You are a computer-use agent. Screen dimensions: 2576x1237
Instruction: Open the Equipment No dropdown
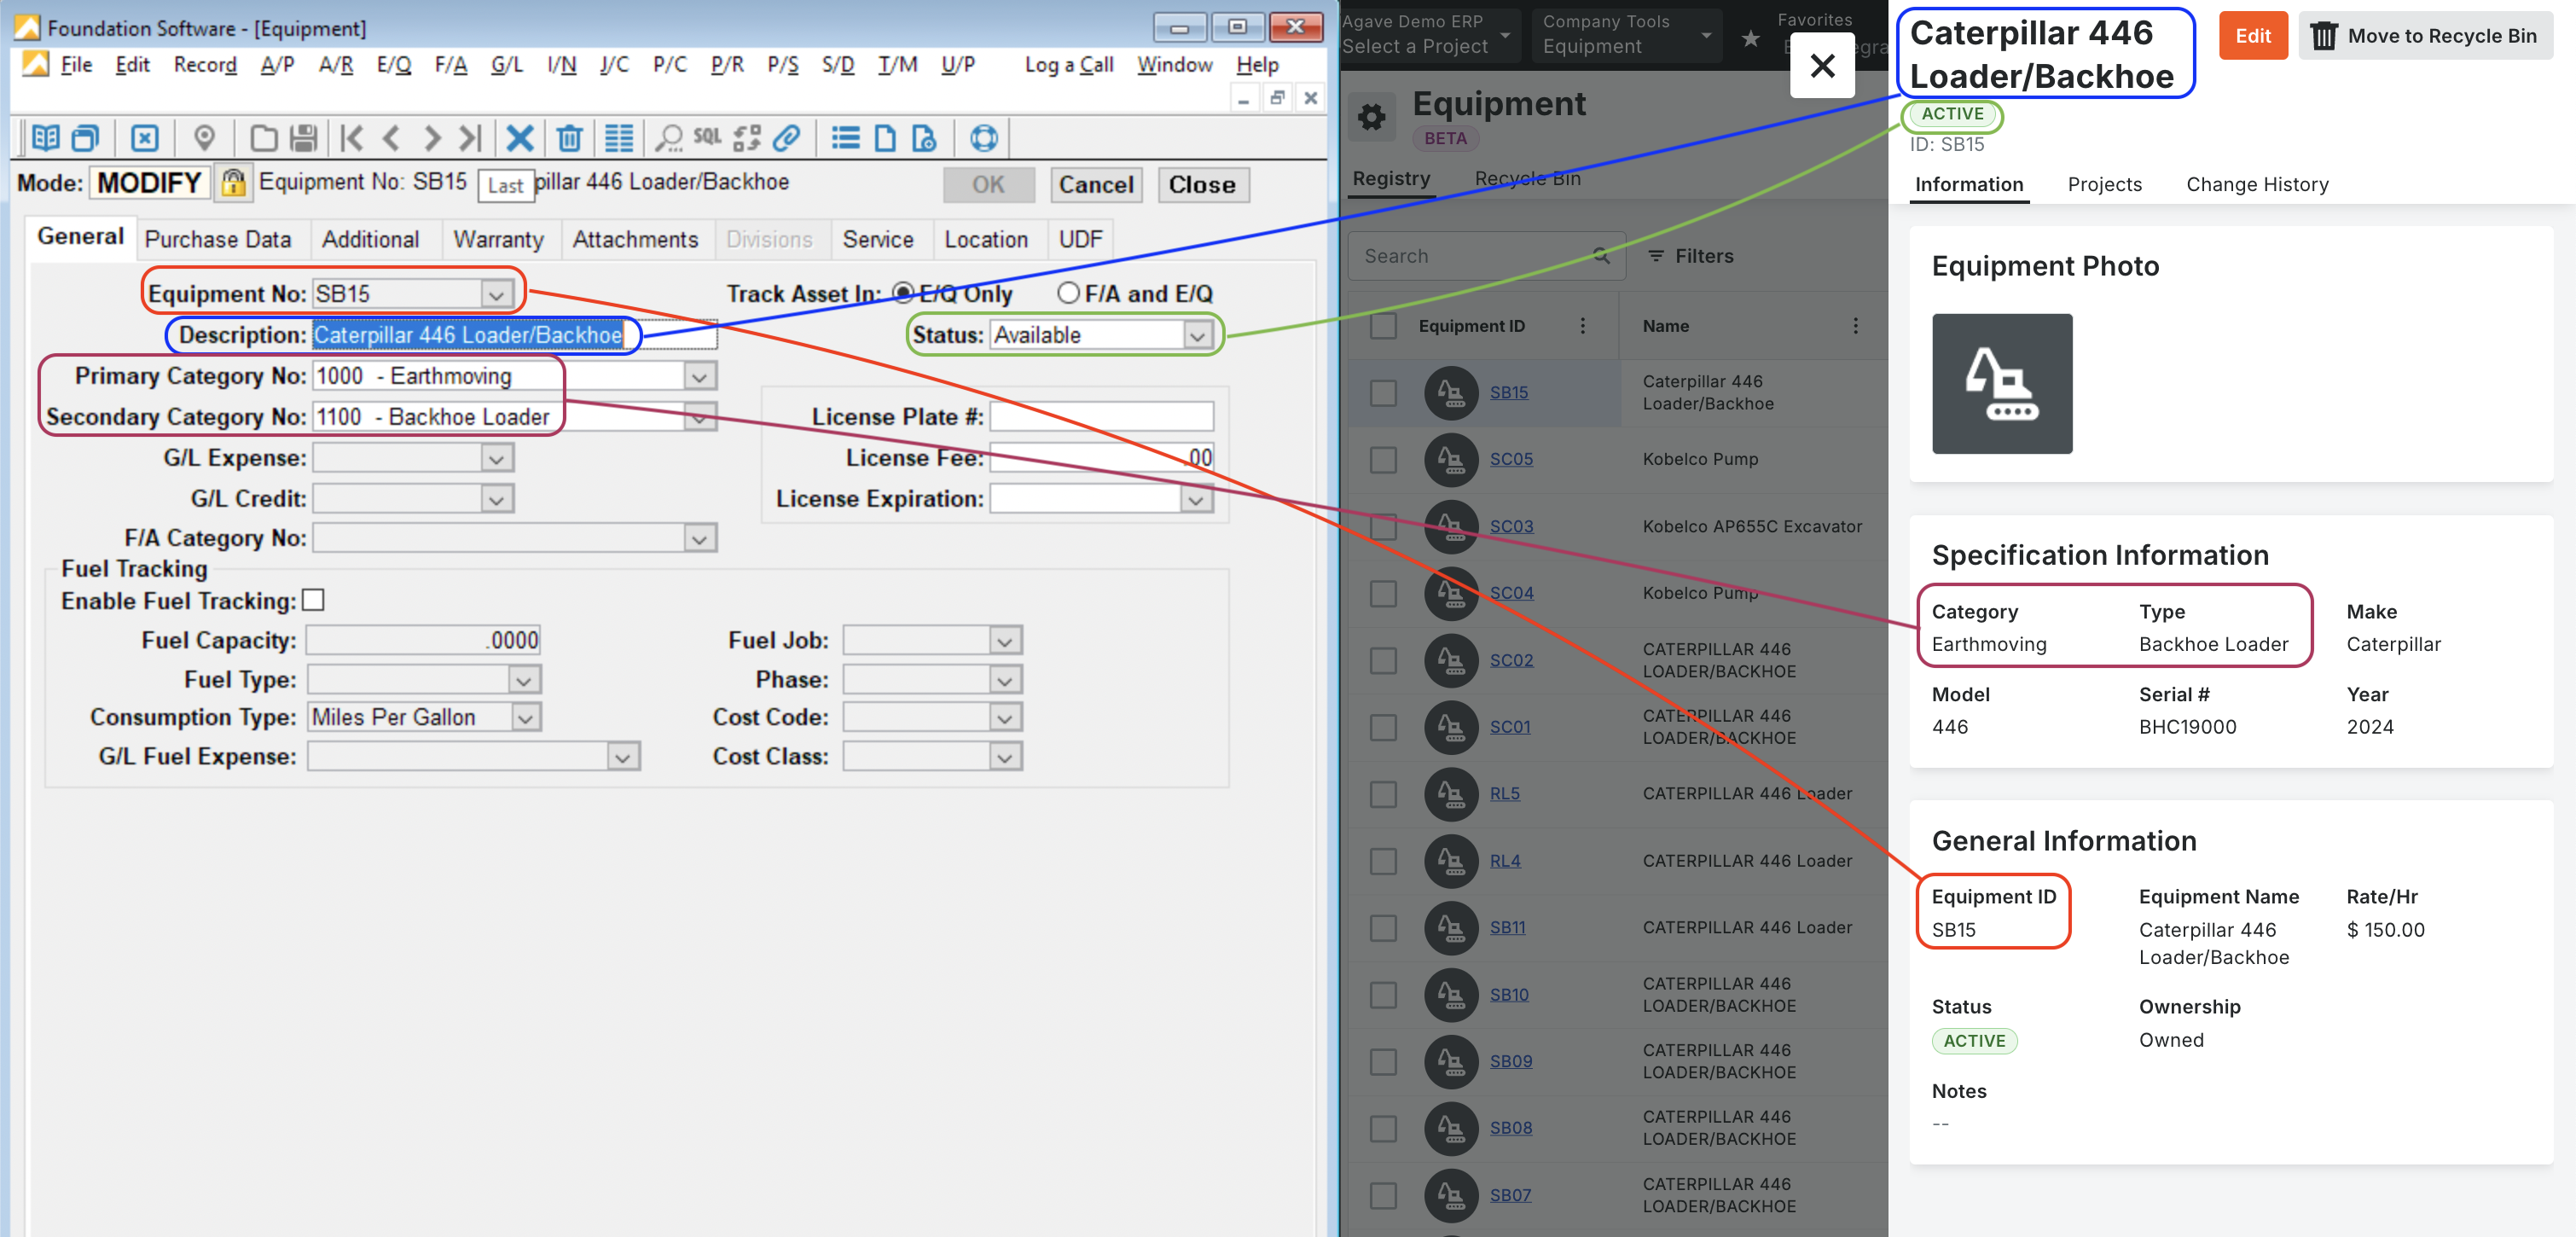pos(496,294)
